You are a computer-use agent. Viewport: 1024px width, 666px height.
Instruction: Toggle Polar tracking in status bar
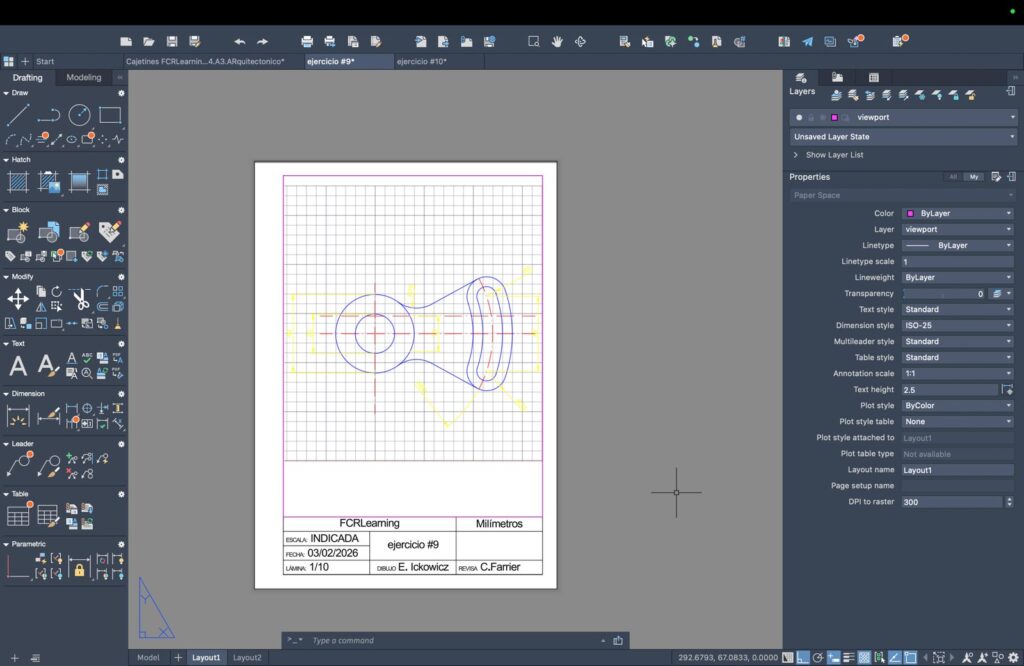818,658
